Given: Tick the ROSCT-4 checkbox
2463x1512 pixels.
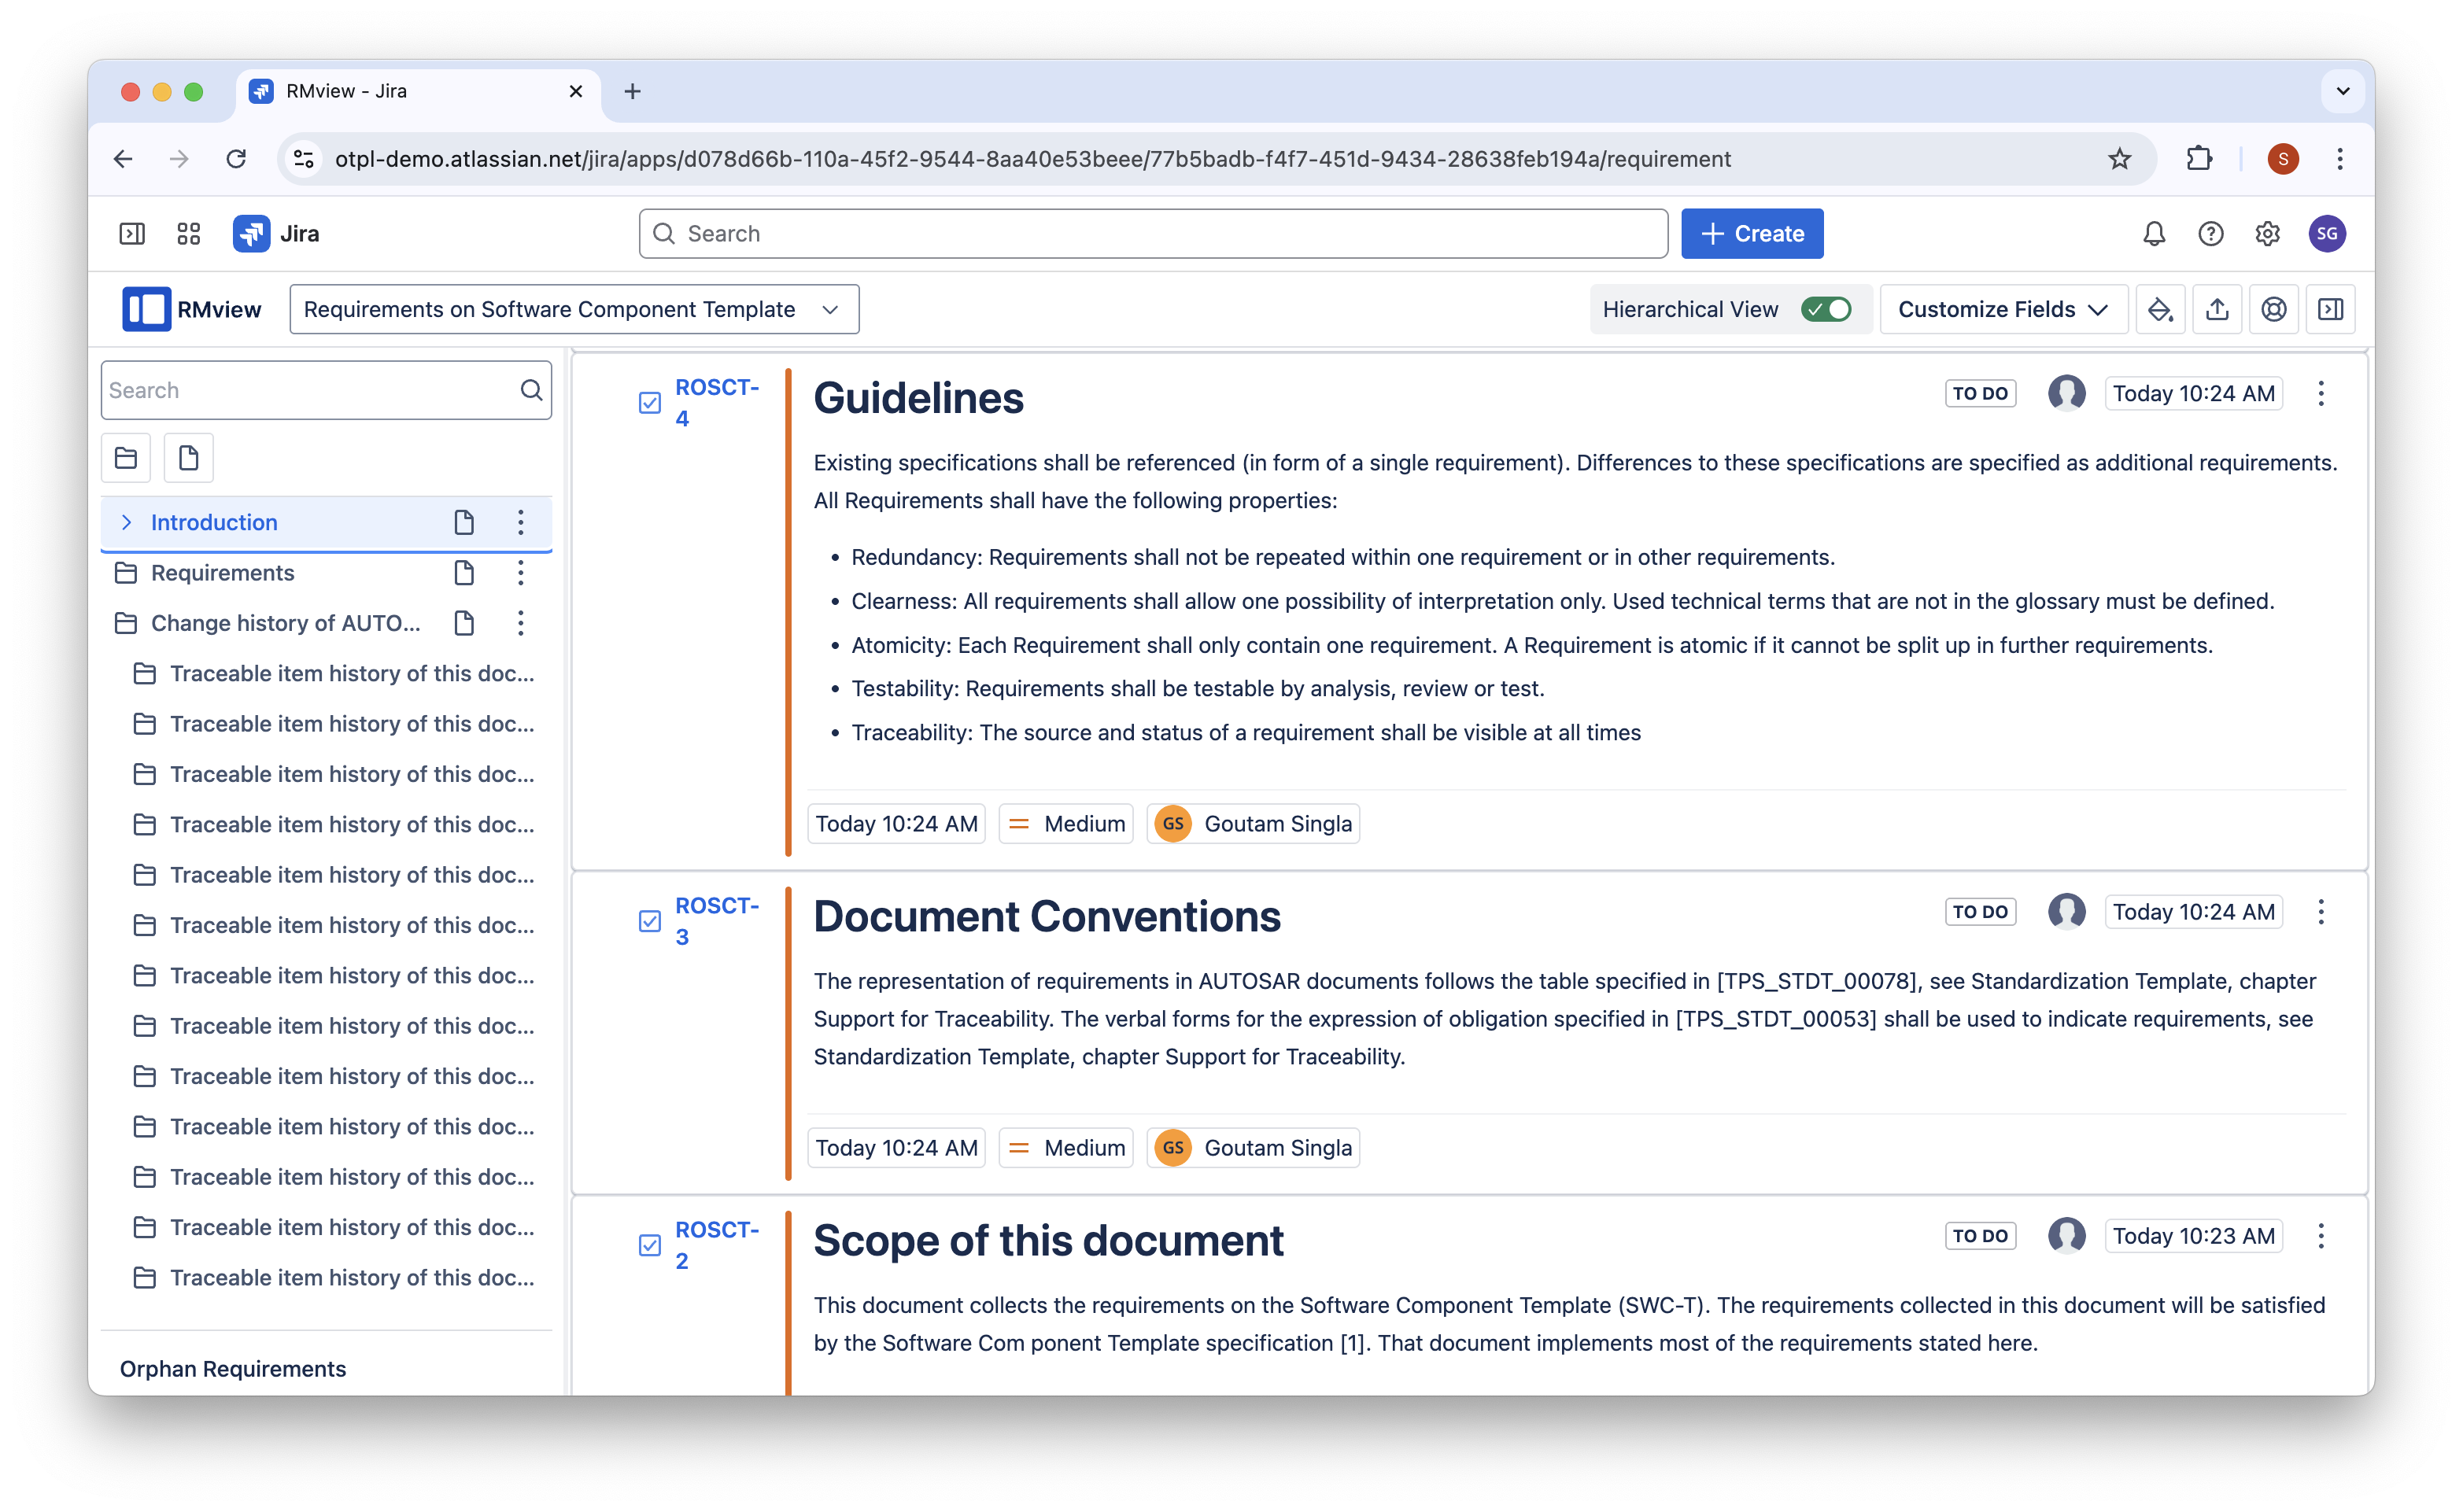Looking at the screenshot, I should pyautogui.click(x=650, y=403).
